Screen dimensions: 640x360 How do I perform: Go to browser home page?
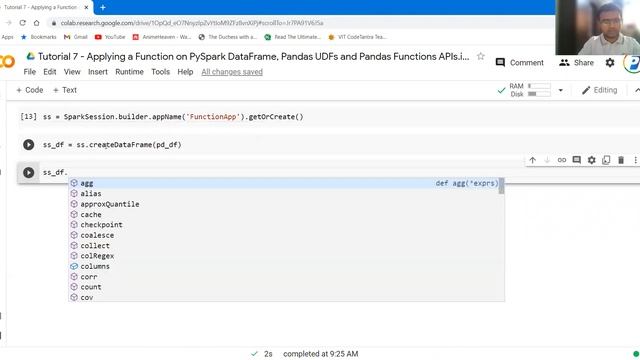tap(36, 23)
